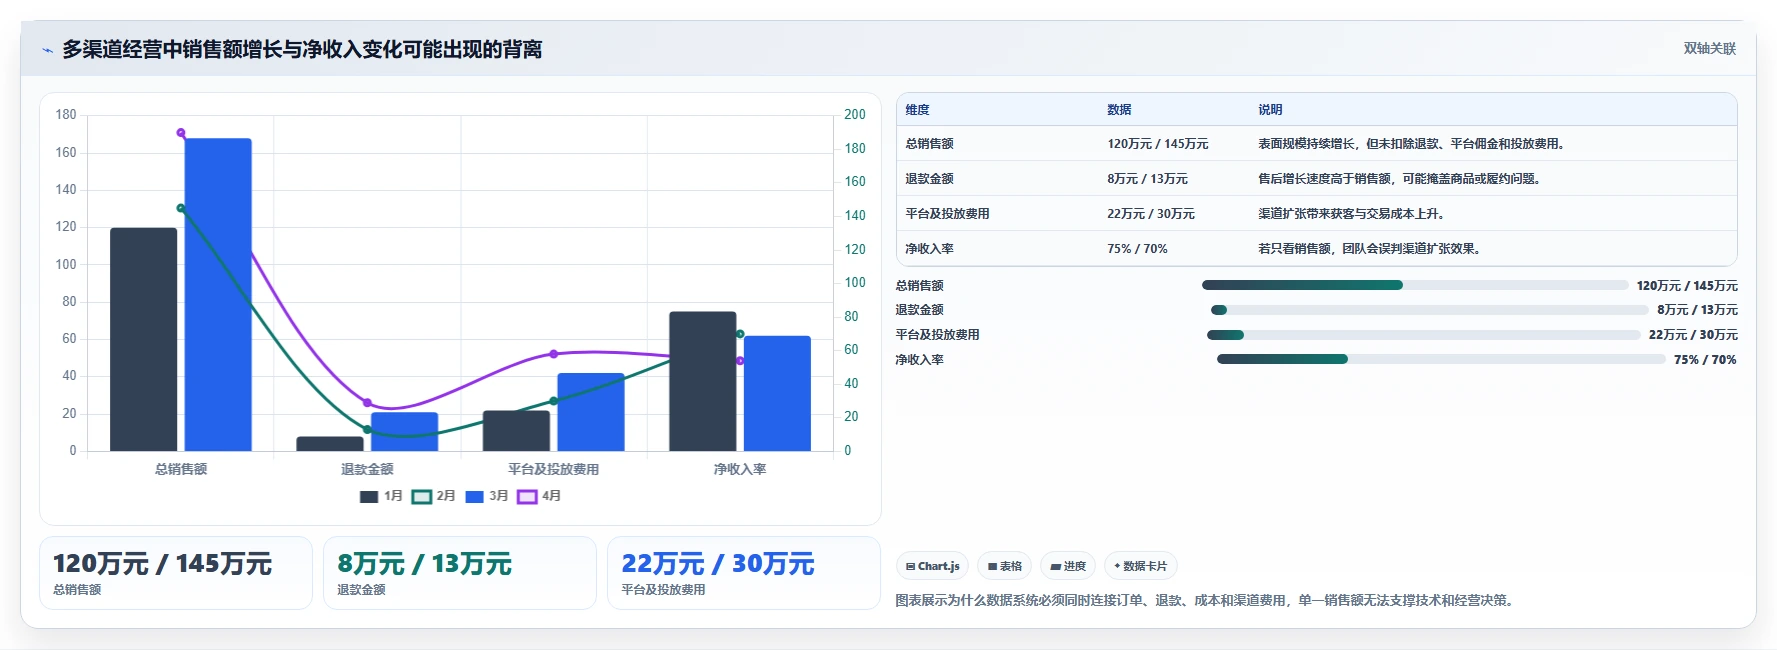1777x650 pixels.
Task: Toggle the 3月 legend item
Action: (x=487, y=496)
